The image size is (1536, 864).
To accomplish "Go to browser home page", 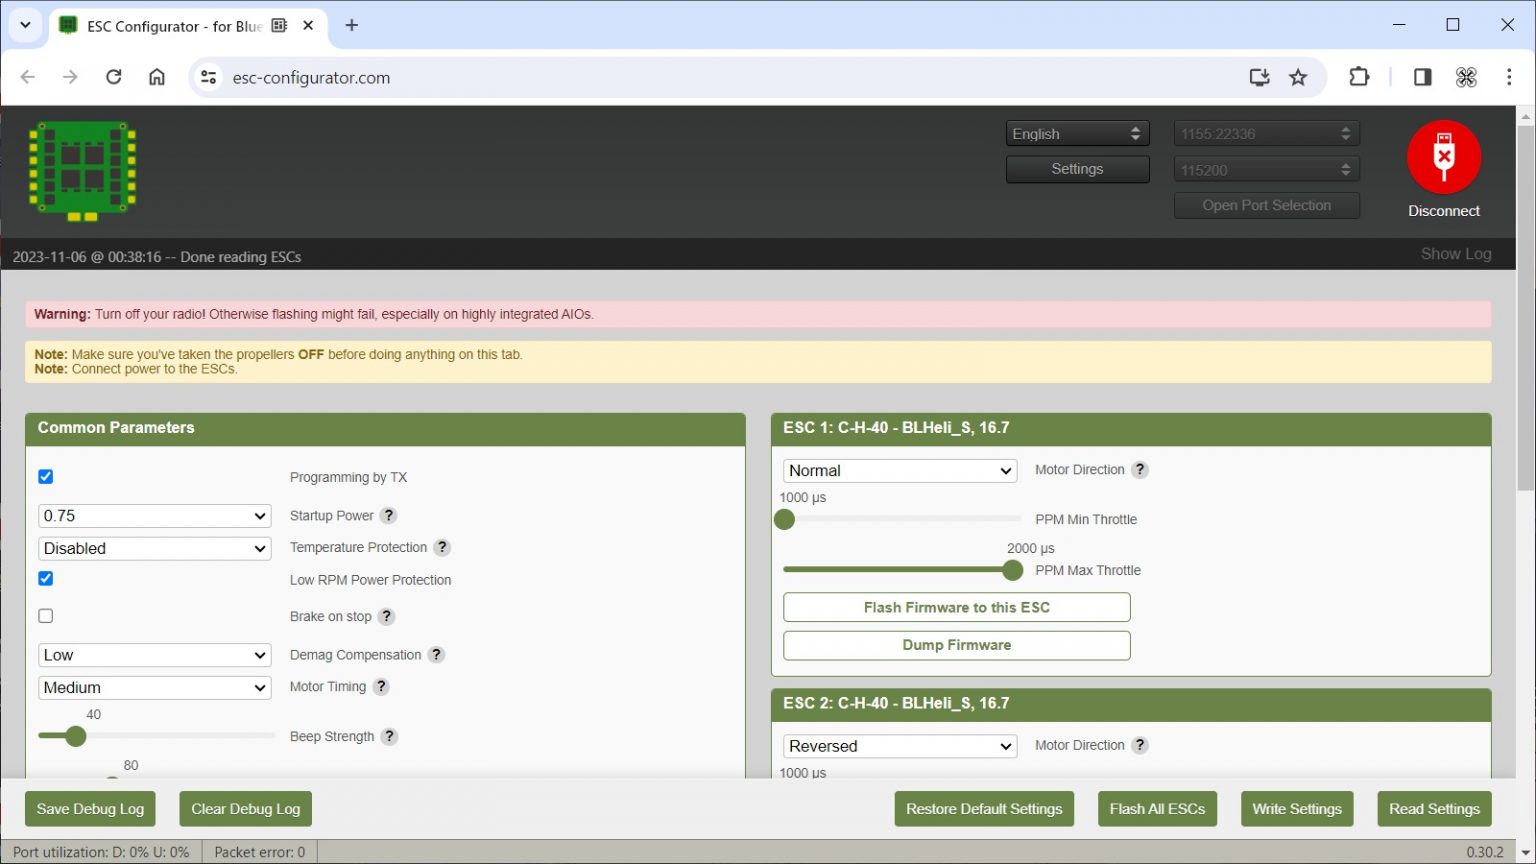I will point(157,77).
